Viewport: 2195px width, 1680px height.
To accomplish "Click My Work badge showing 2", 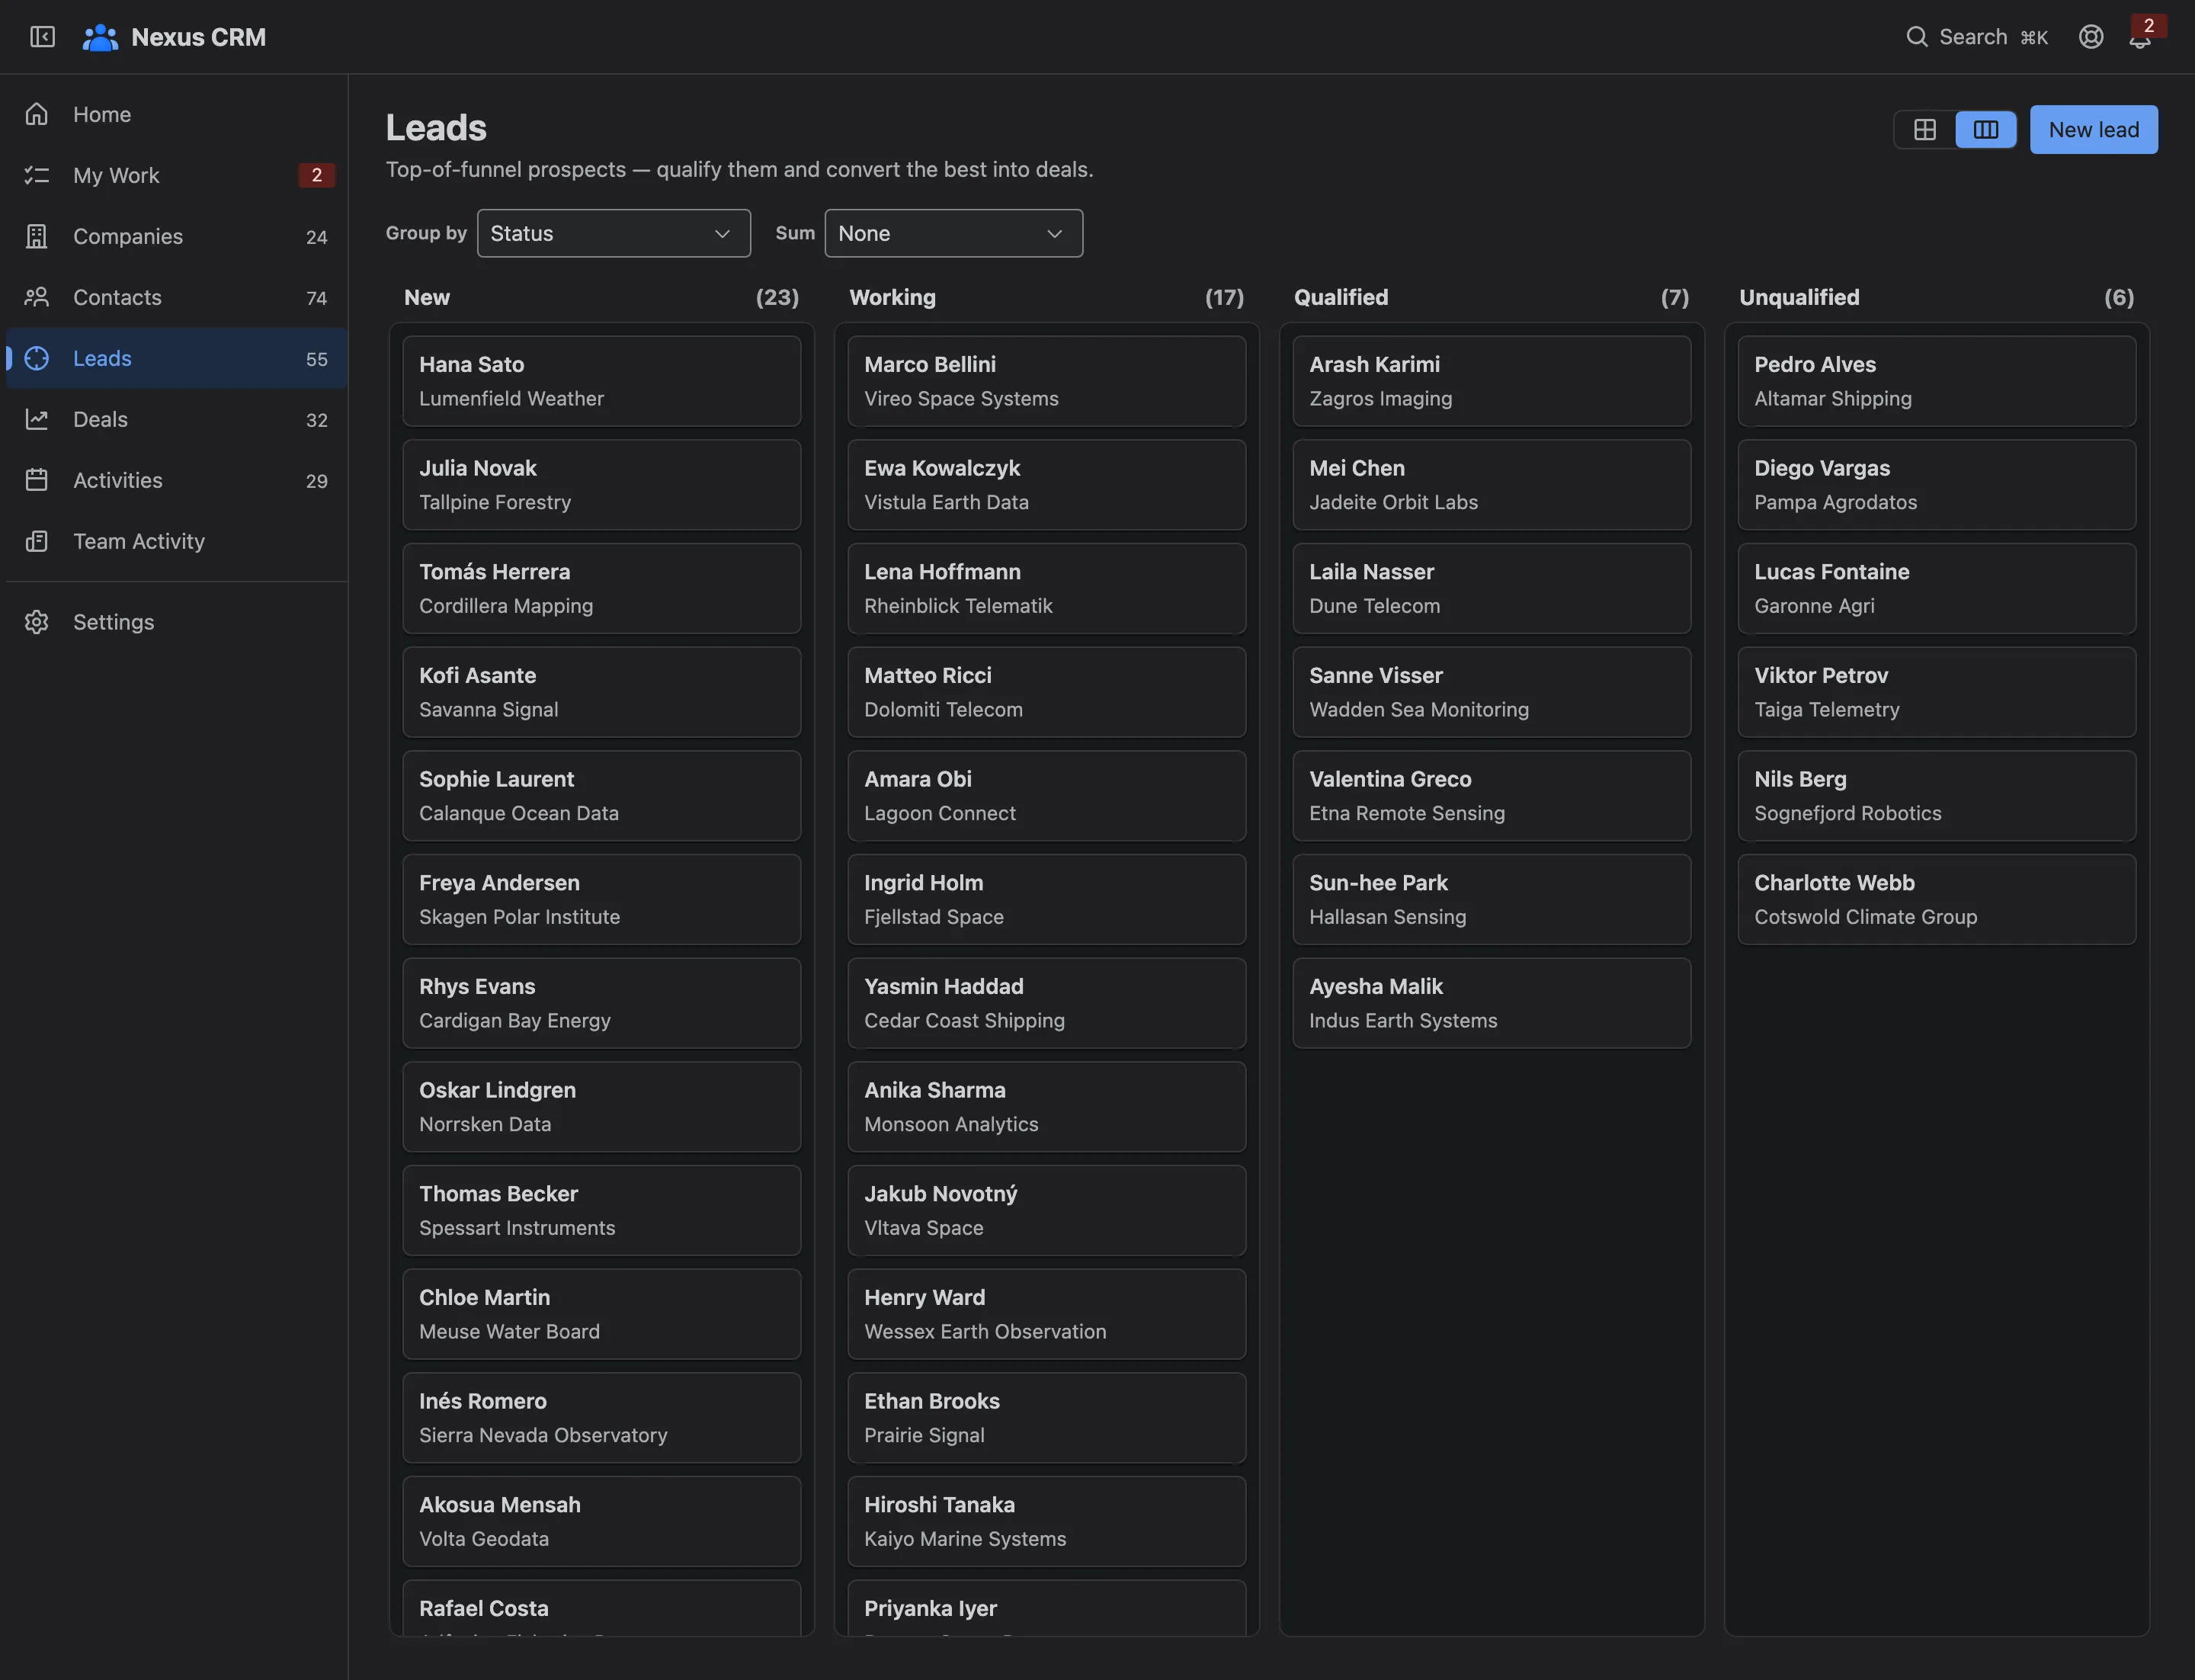I will [x=317, y=175].
